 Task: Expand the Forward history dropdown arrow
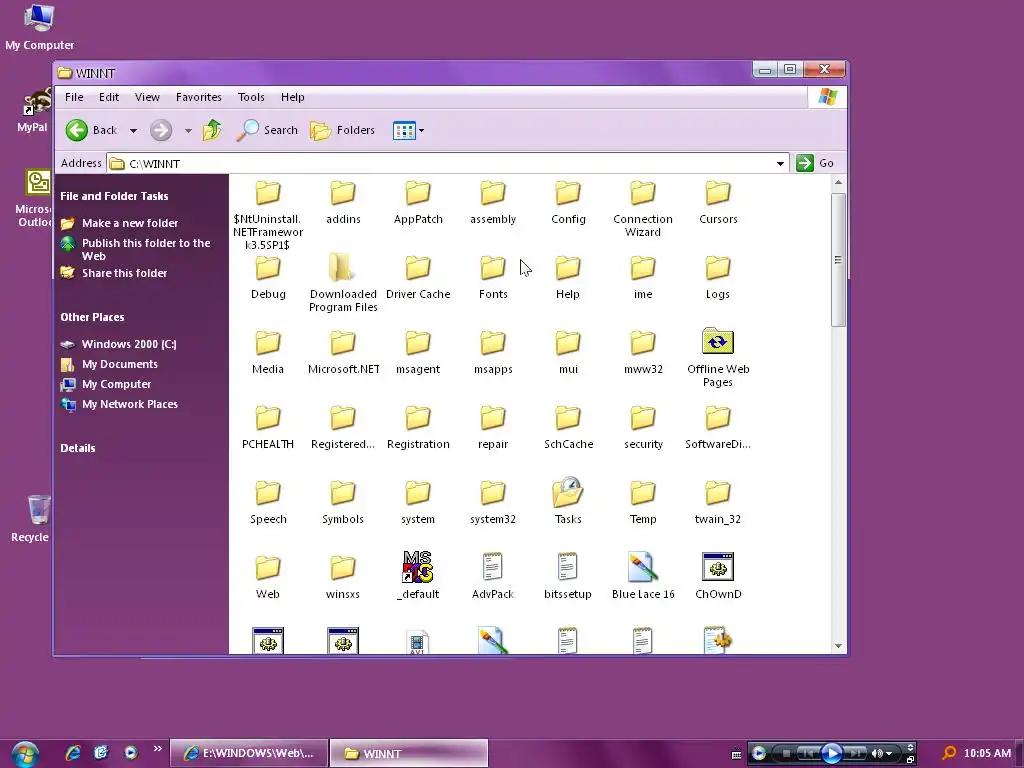coord(188,131)
